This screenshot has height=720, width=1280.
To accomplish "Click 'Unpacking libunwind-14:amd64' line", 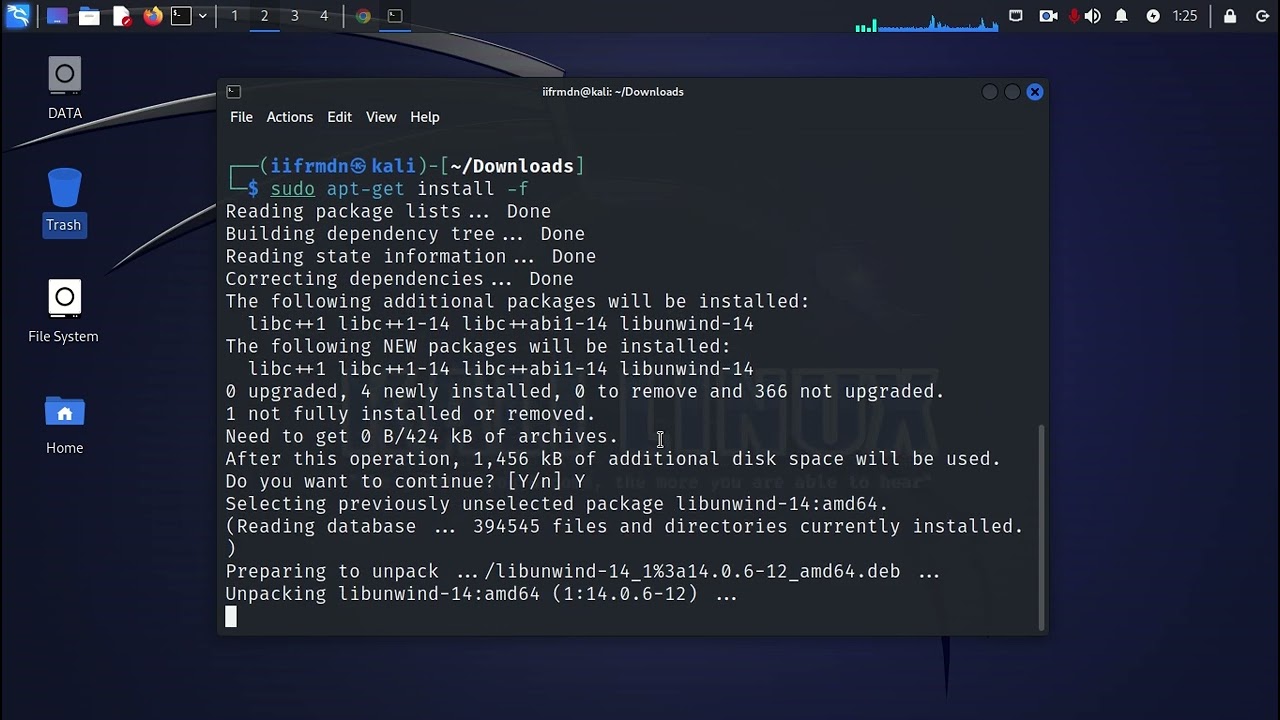I will pos(481,594).
